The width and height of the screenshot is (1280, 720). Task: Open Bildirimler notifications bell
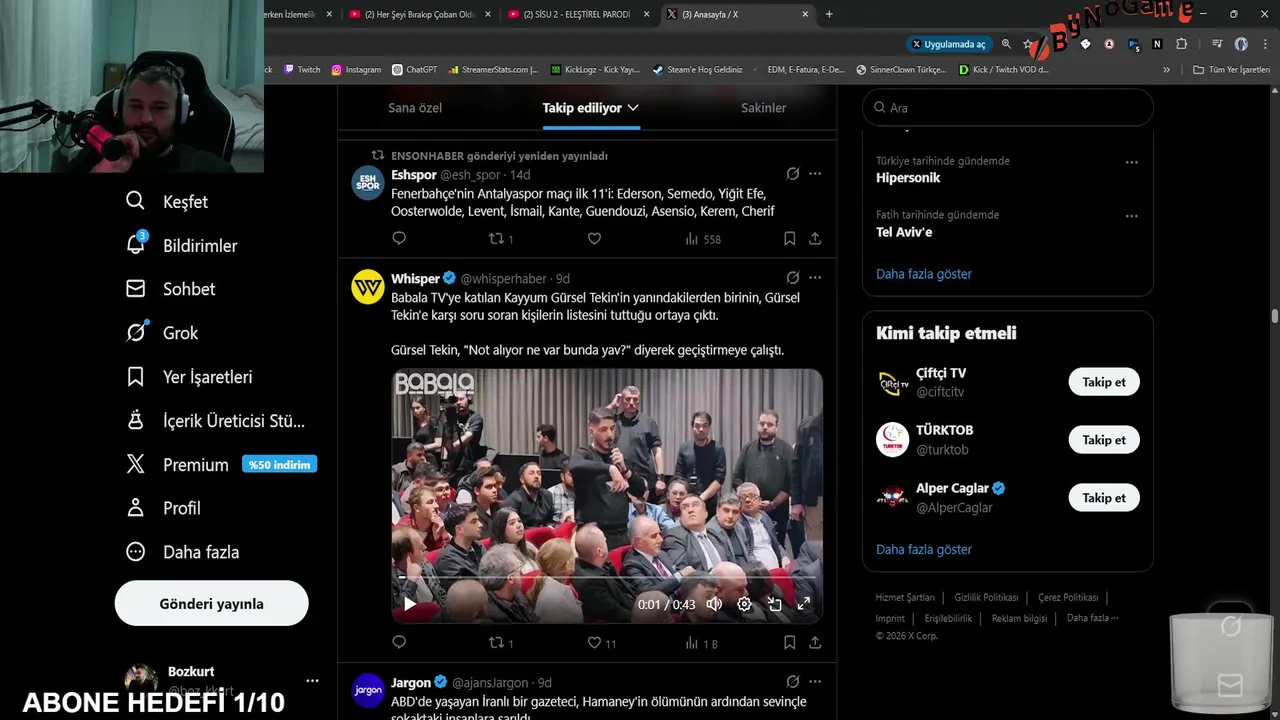pyautogui.click(x=181, y=245)
